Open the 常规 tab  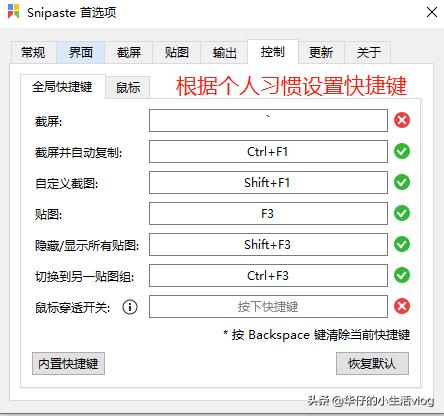[x=33, y=52]
